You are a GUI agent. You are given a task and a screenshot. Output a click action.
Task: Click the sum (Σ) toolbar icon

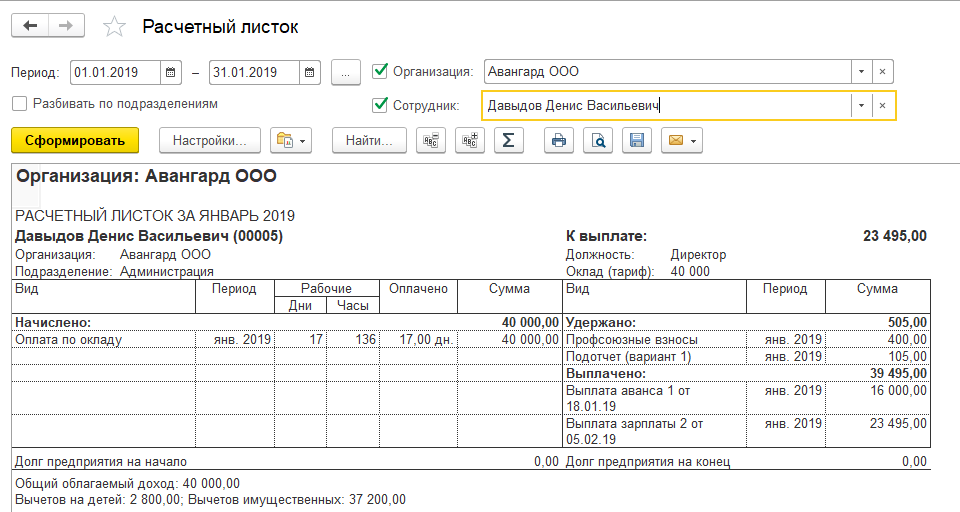point(508,140)
